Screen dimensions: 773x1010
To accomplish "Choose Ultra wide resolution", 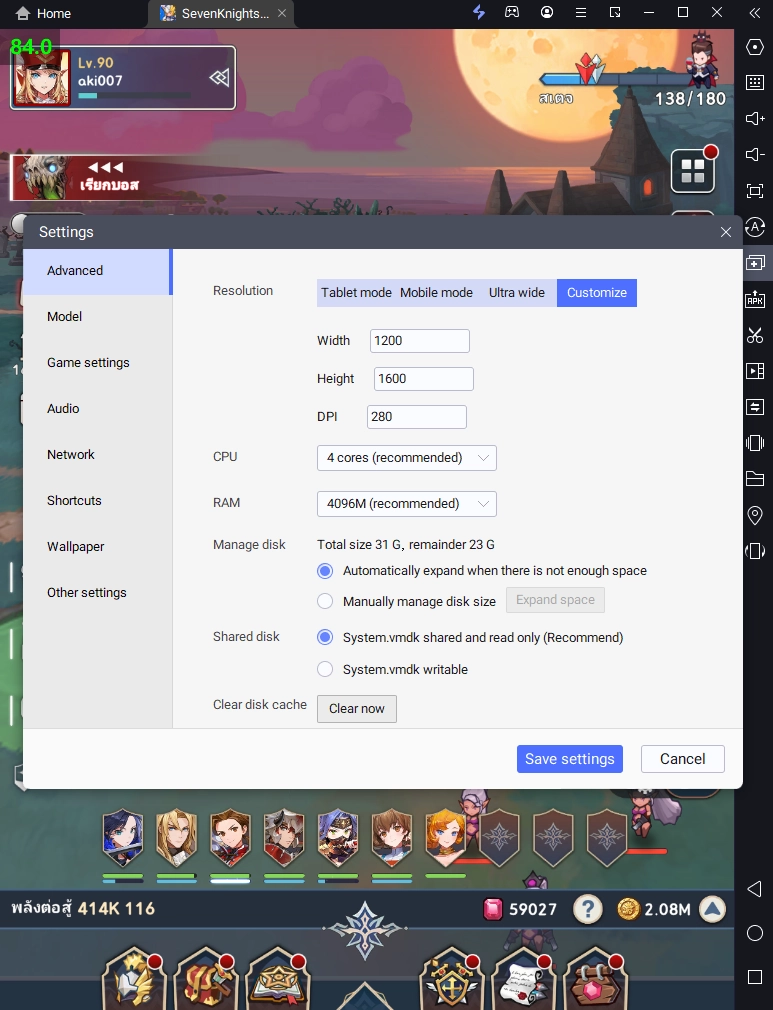I will [517, 293].
